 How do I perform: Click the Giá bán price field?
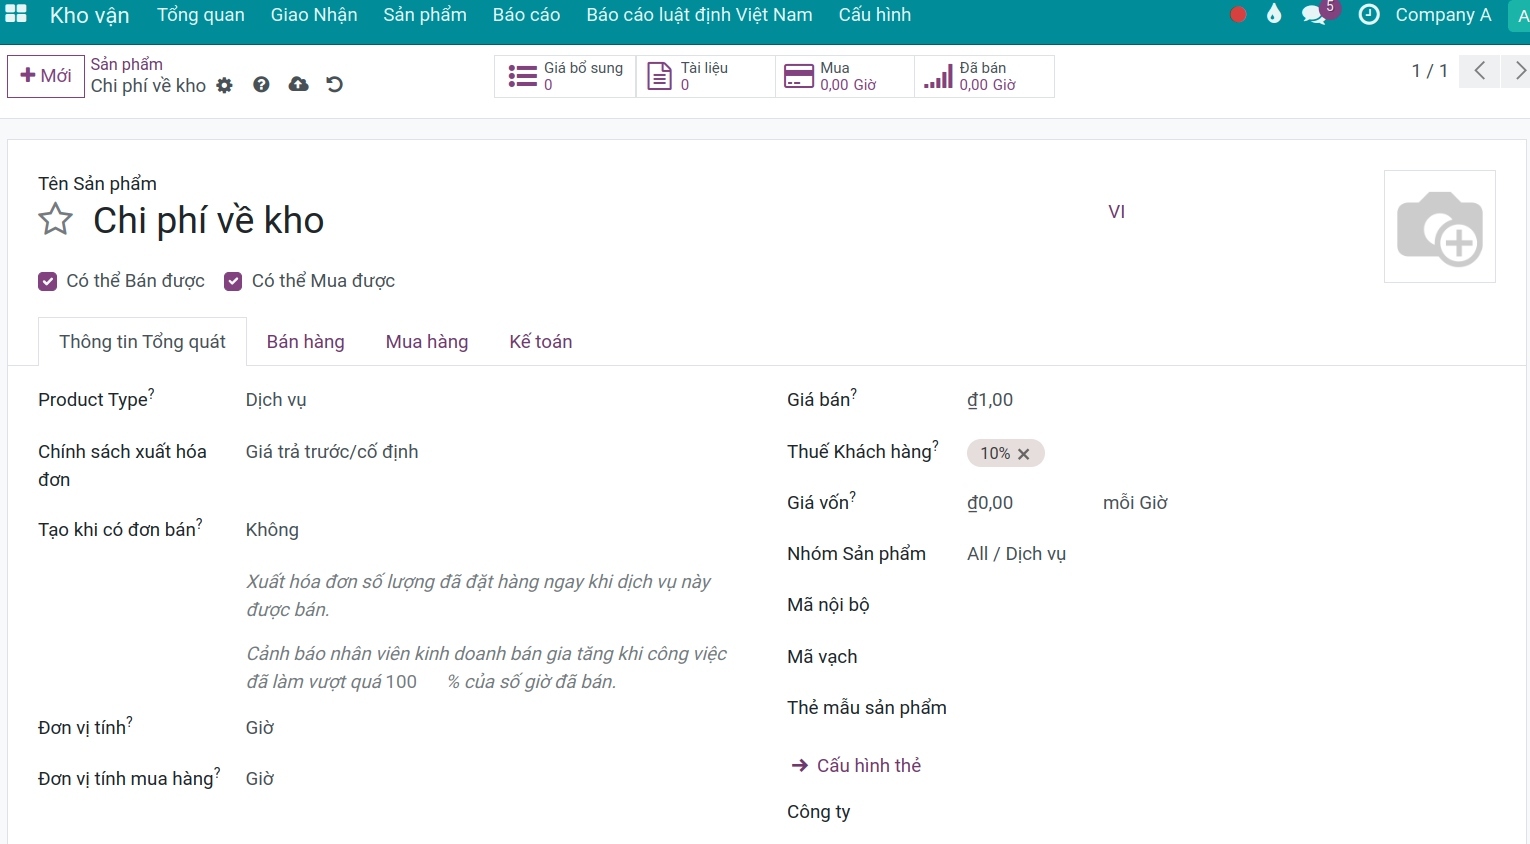point(1231,400)
